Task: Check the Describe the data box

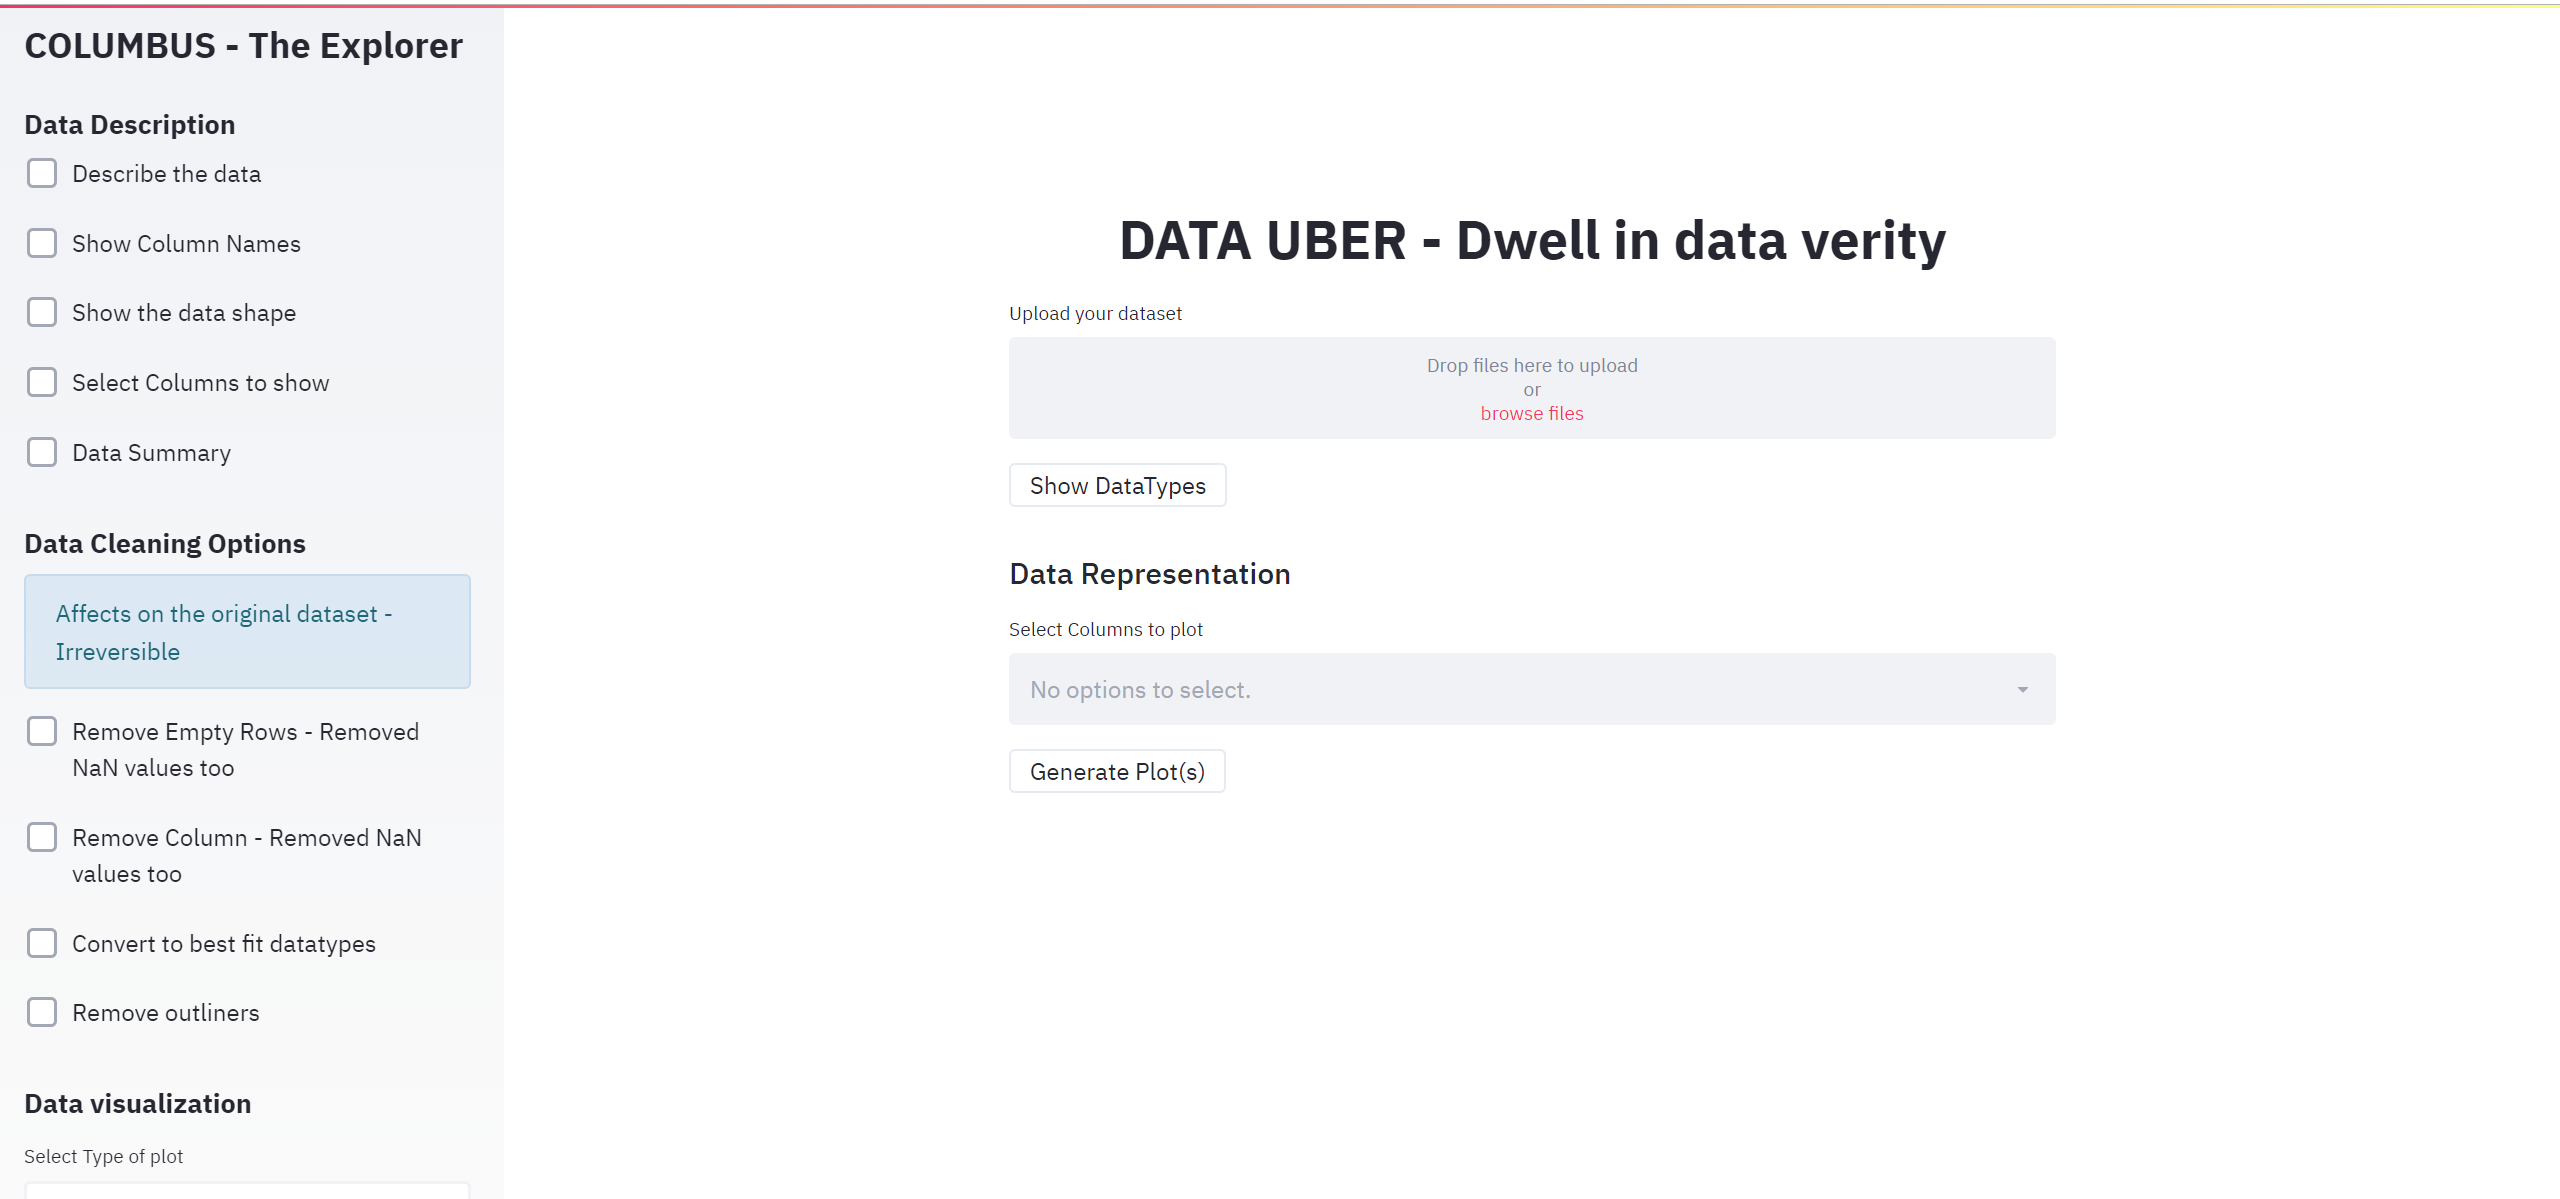Action: coord(42,173)
